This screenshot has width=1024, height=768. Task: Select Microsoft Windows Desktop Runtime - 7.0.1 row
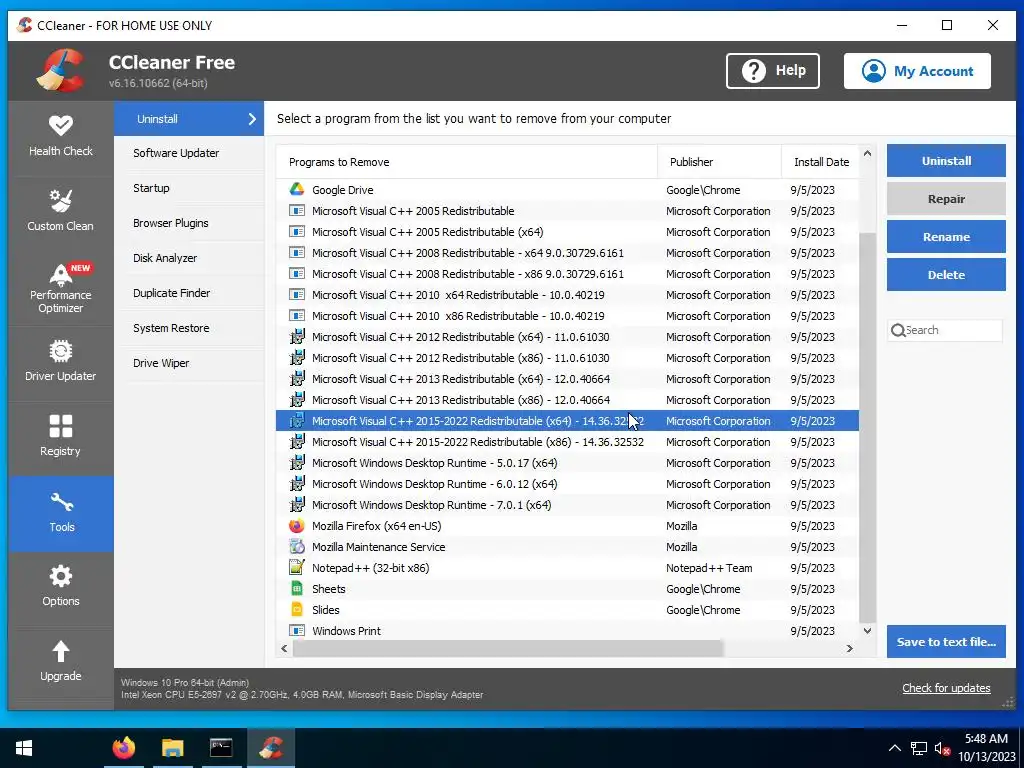[x=567, y=505]
